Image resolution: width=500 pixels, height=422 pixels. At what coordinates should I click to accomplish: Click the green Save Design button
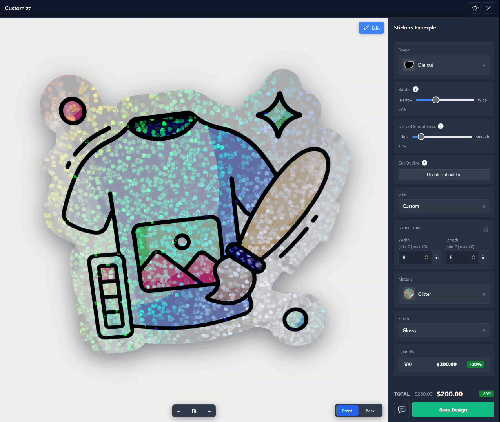click(453, 410)
